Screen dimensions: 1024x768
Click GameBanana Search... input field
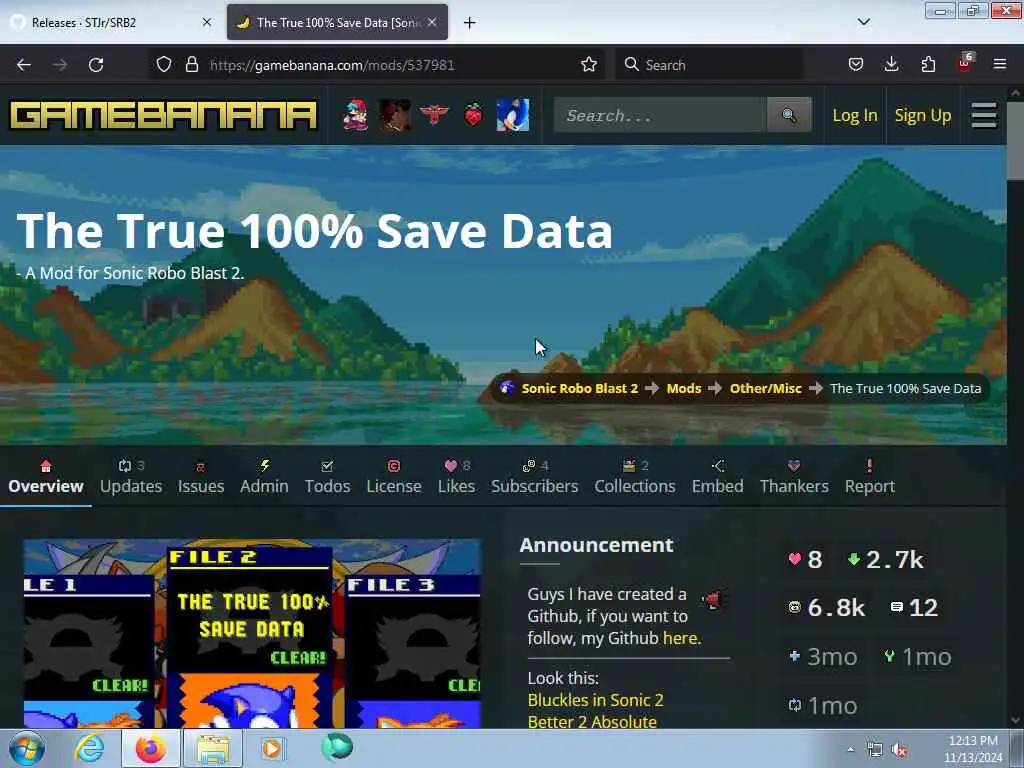coord(660,116)
